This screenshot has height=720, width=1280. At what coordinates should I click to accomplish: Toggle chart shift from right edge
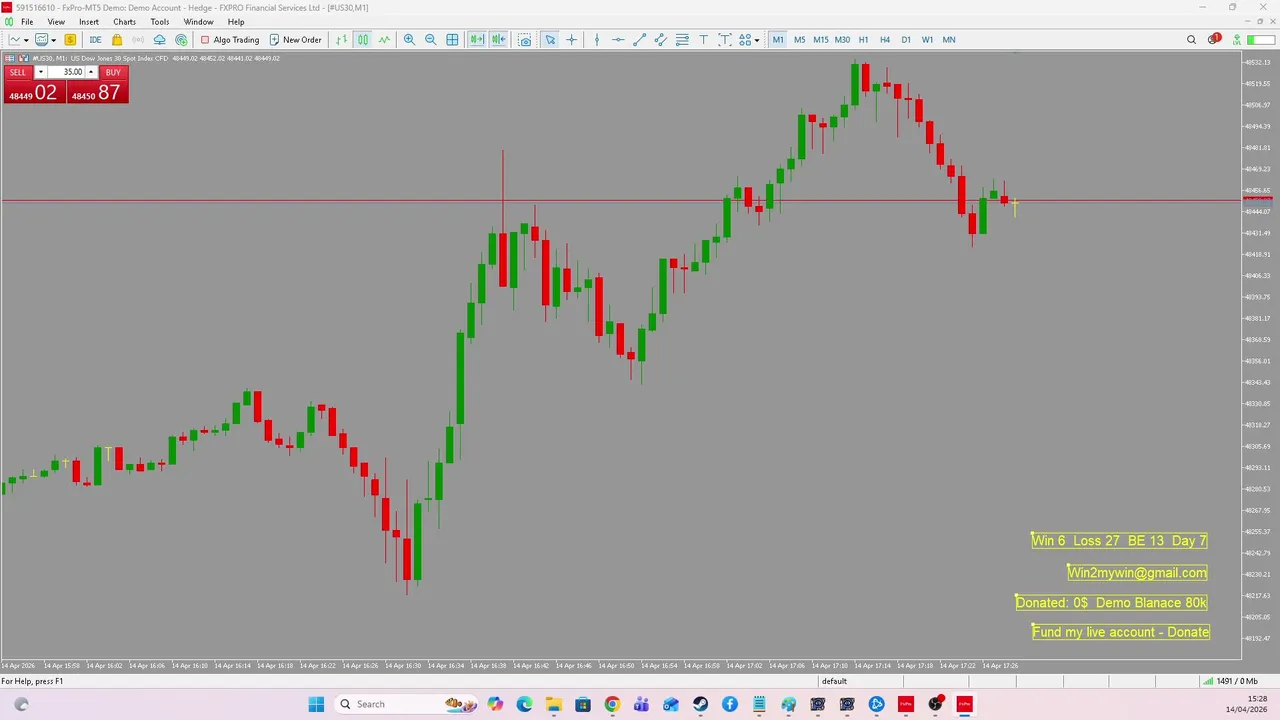coord(498,40)
